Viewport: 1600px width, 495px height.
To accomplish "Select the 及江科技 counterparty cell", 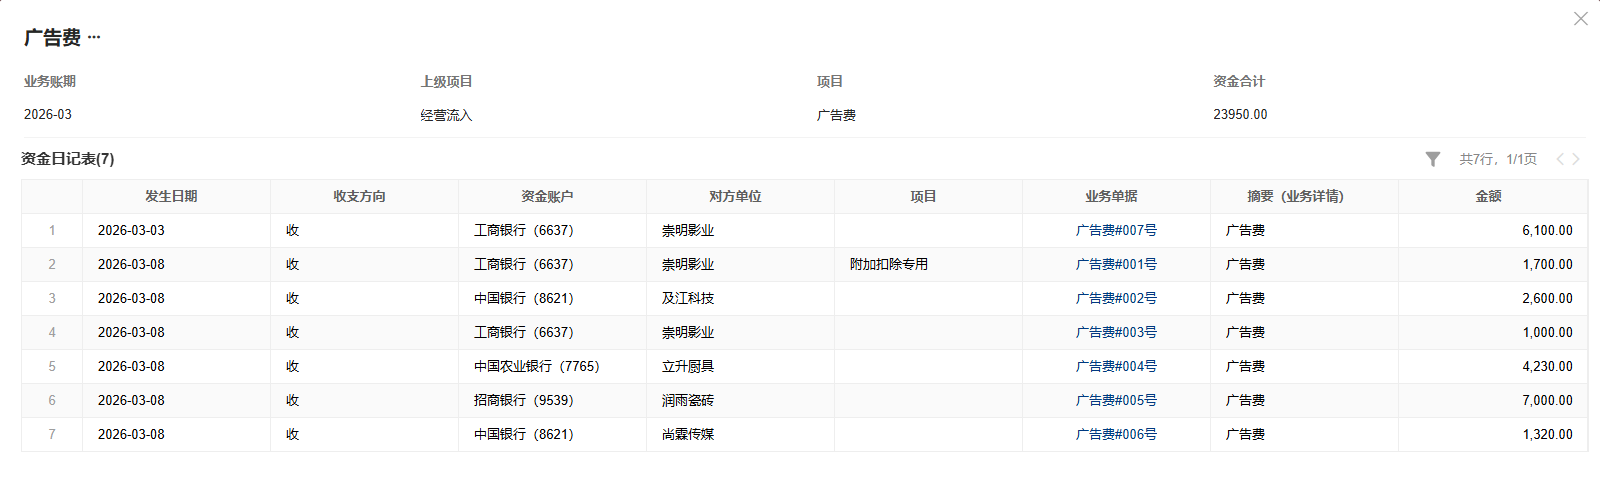I will tap(740, 298).
